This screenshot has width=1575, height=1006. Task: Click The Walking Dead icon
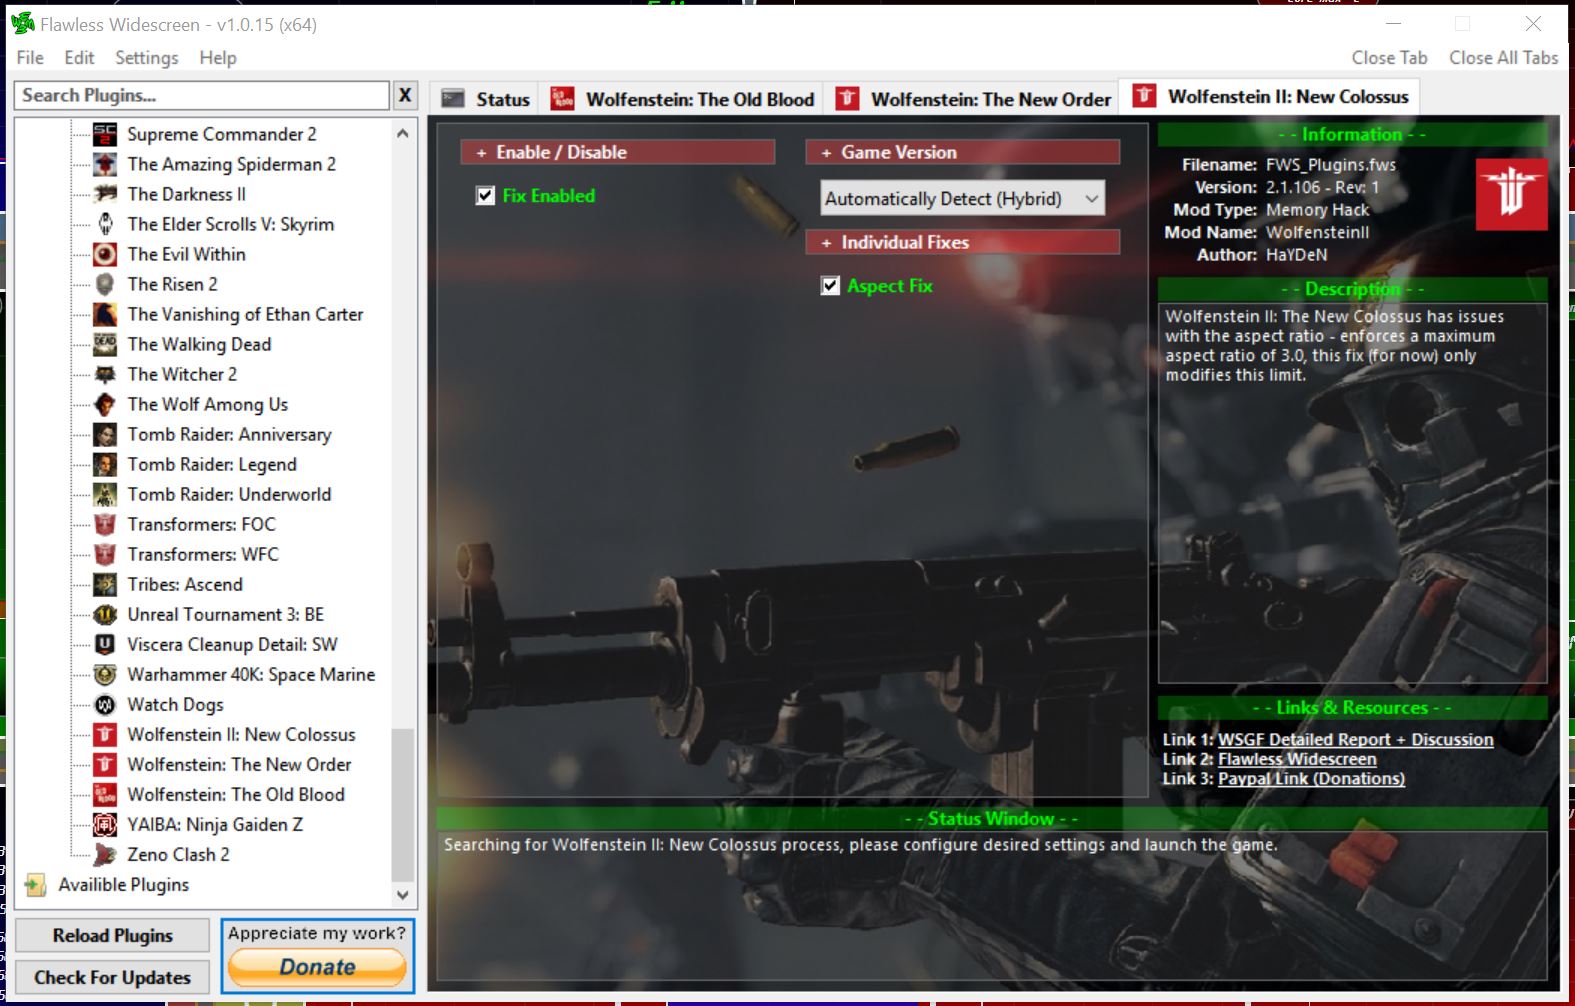(x=105, y=344)
